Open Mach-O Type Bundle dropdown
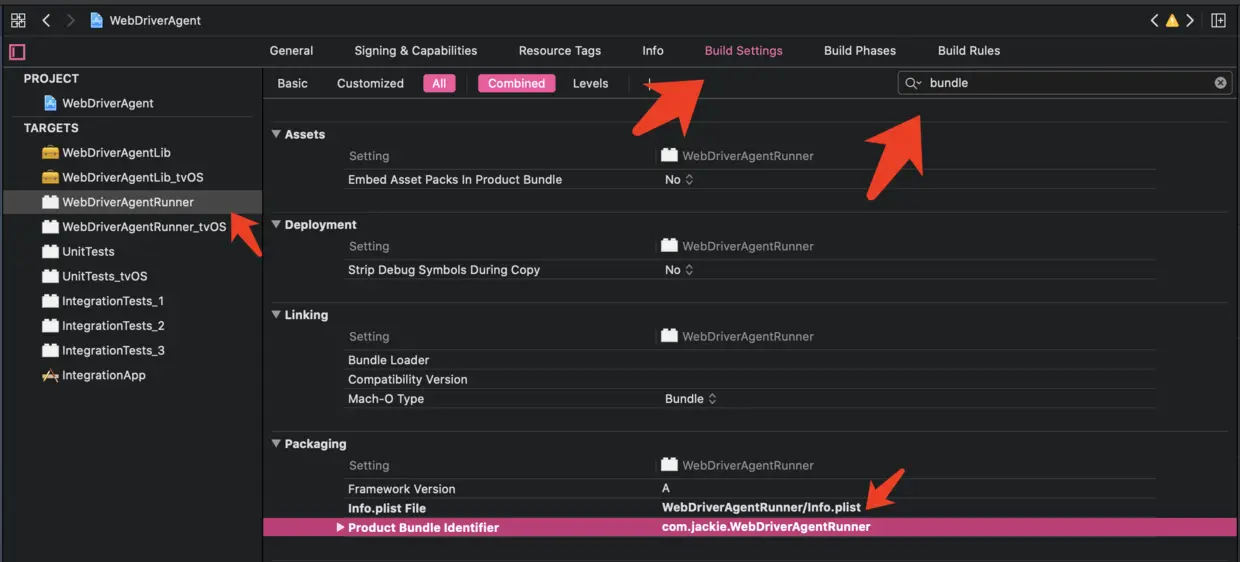 (691, 399)
